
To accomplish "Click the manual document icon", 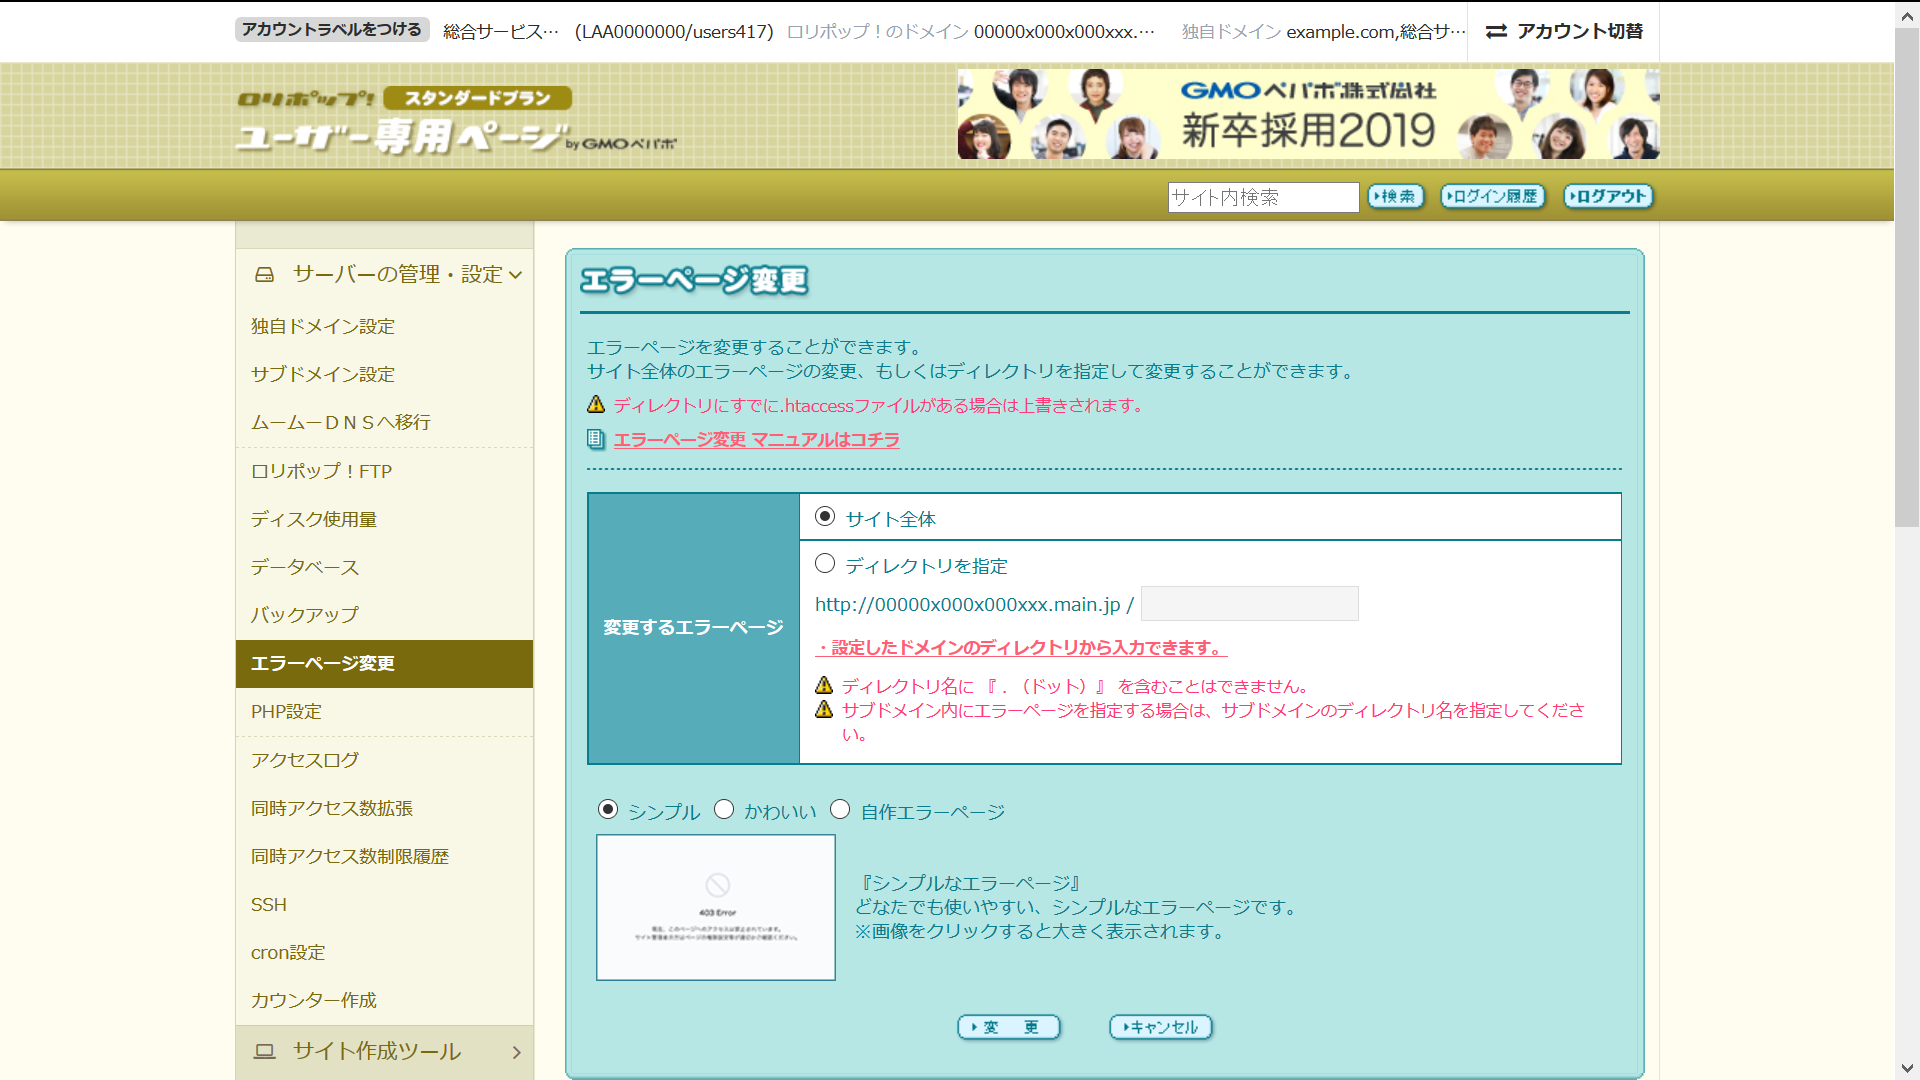I will click(x=596, y=439).
